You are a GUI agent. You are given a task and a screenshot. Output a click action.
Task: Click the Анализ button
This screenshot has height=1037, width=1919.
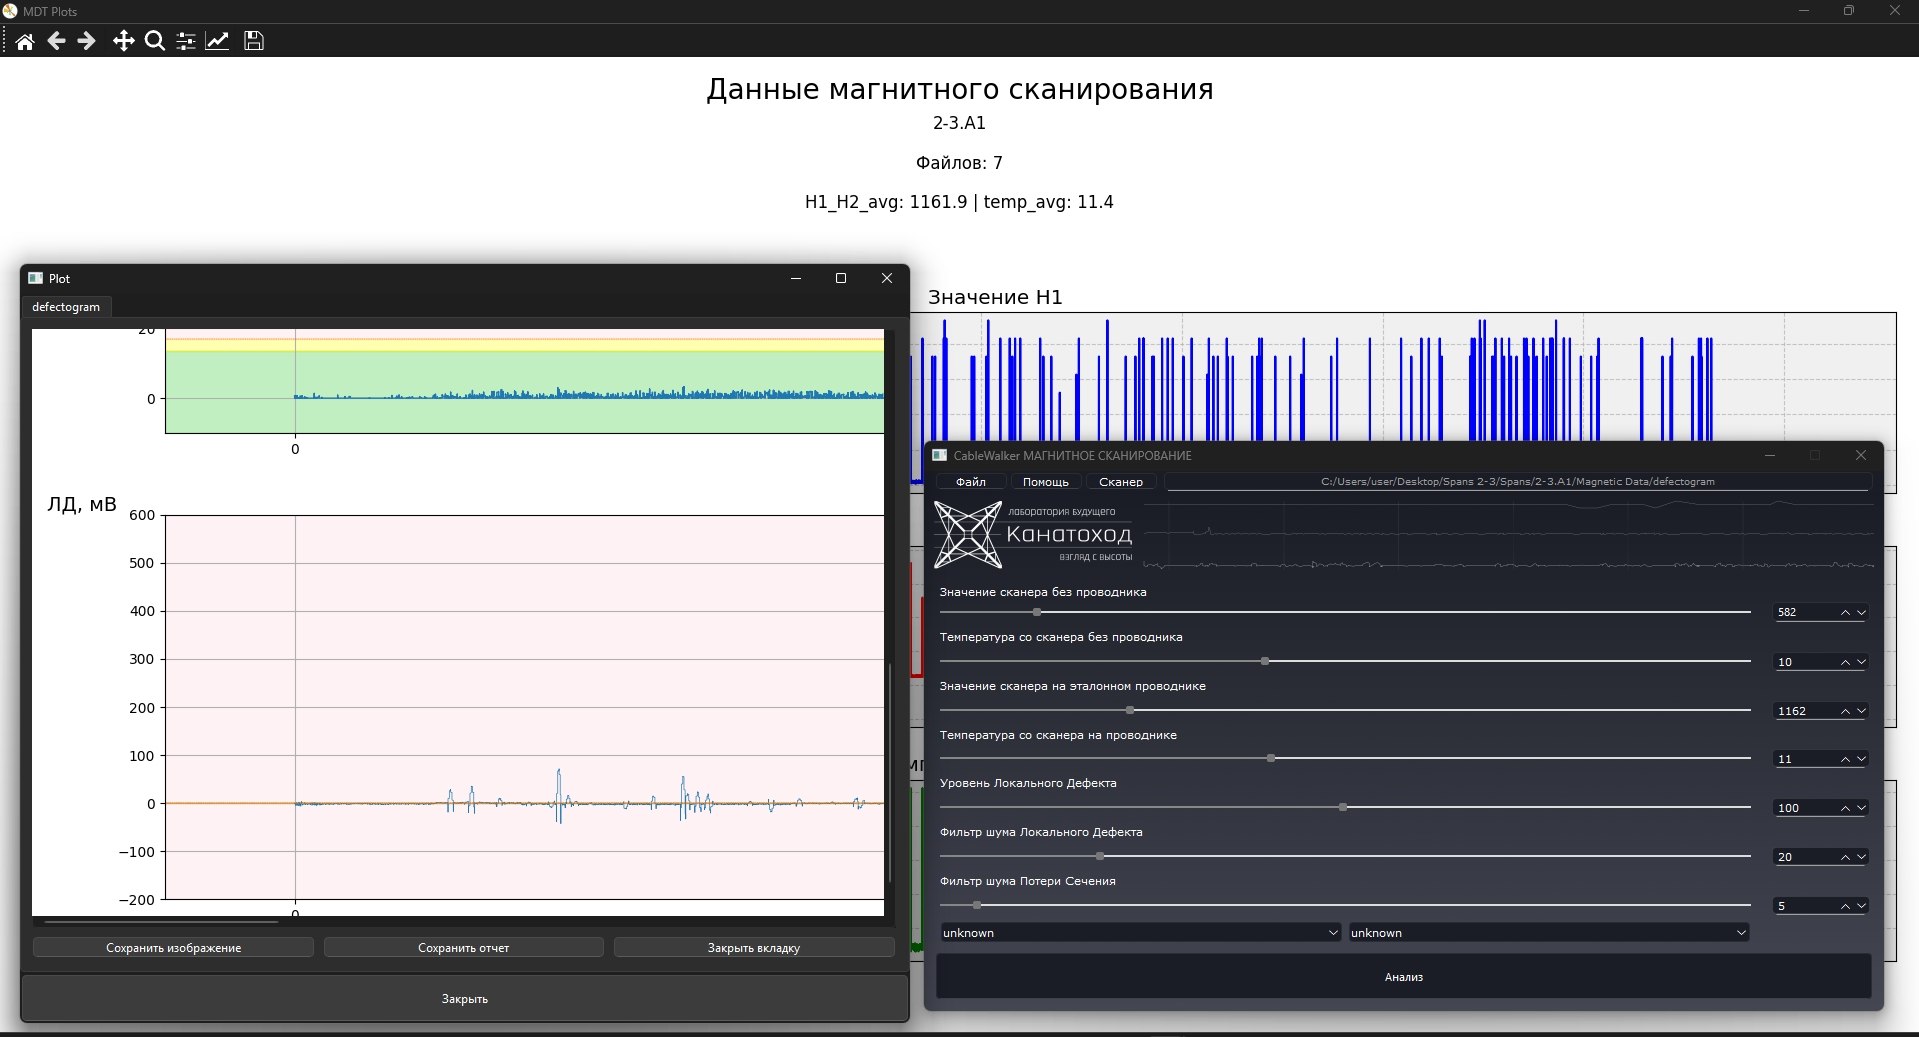click(1403, 977)
